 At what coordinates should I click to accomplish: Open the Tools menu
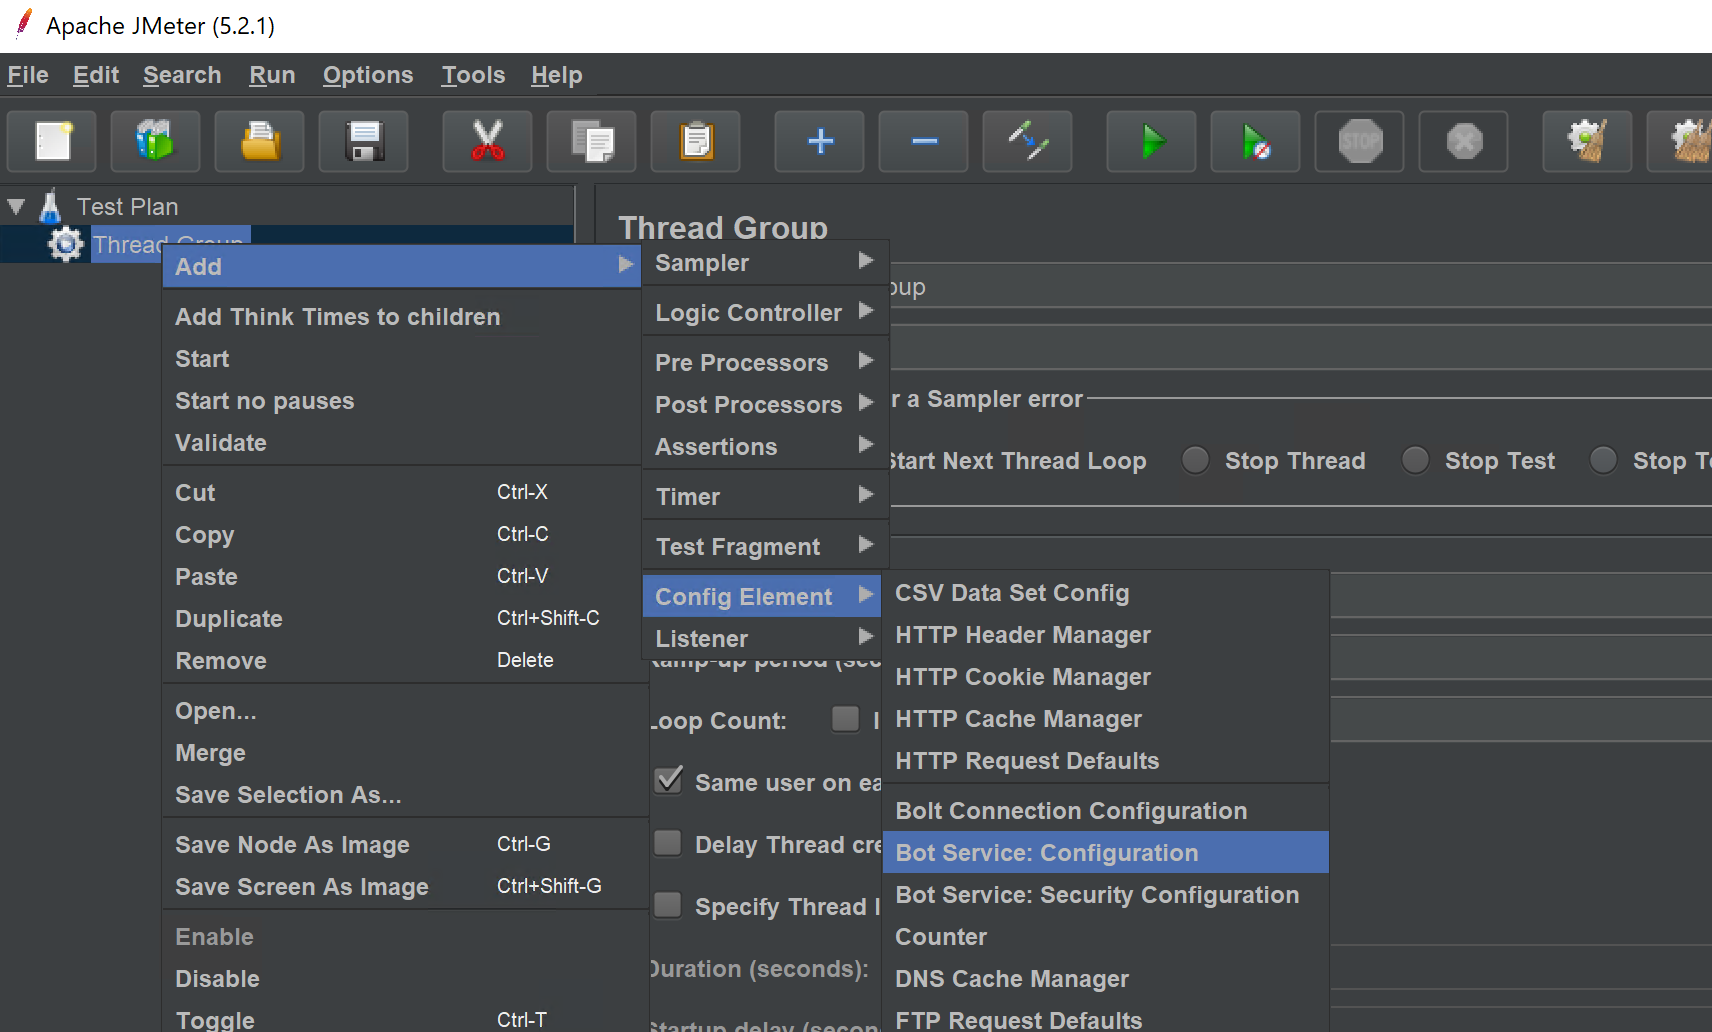coord(473,75)
